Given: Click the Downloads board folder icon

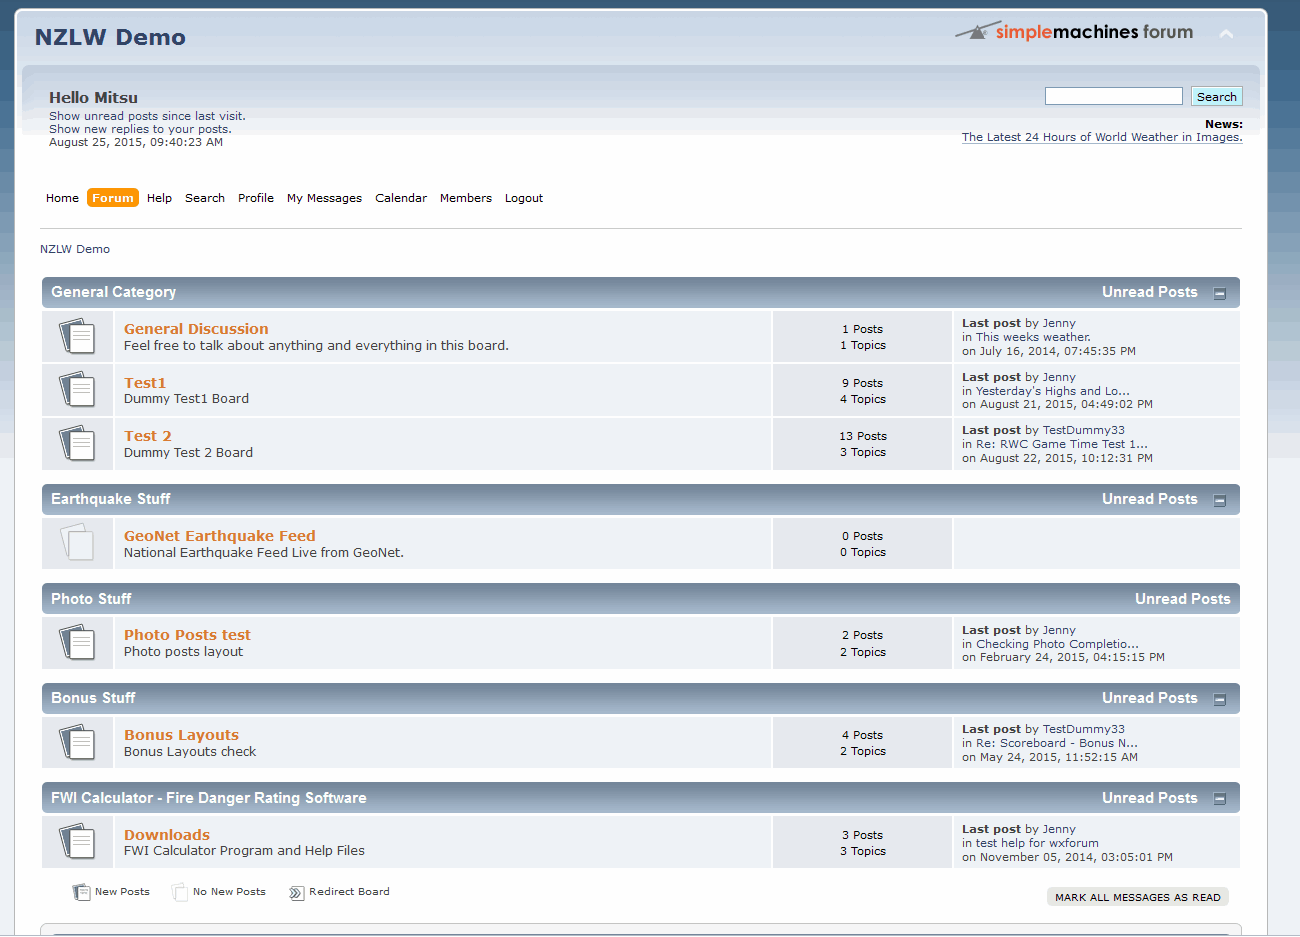Looking at the screenshot, I should pos(77,842).
